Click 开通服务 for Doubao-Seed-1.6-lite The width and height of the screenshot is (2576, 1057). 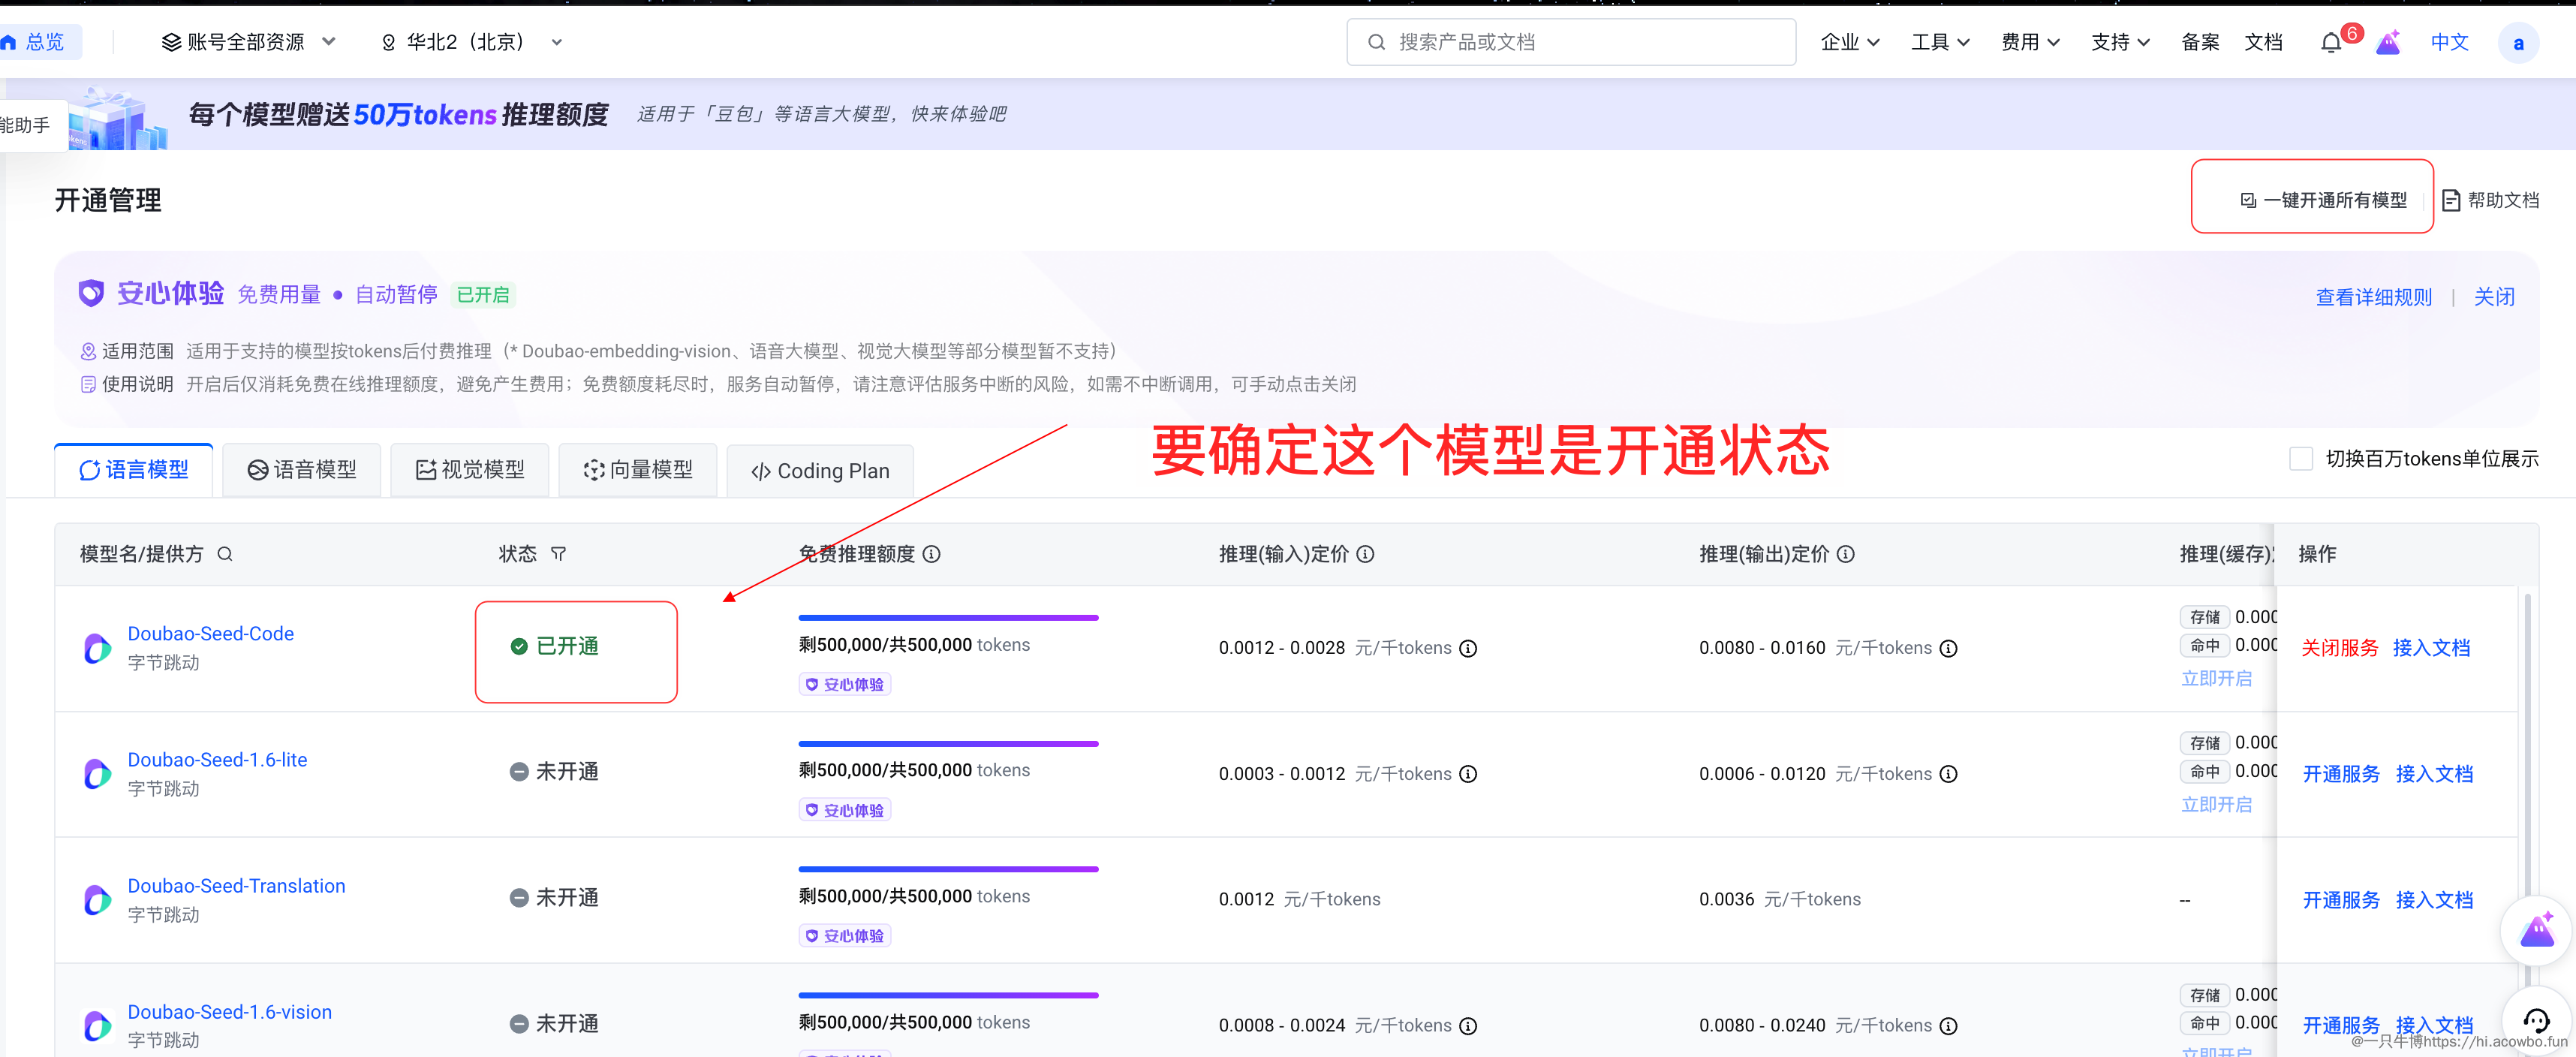(x=2340, y=773)
